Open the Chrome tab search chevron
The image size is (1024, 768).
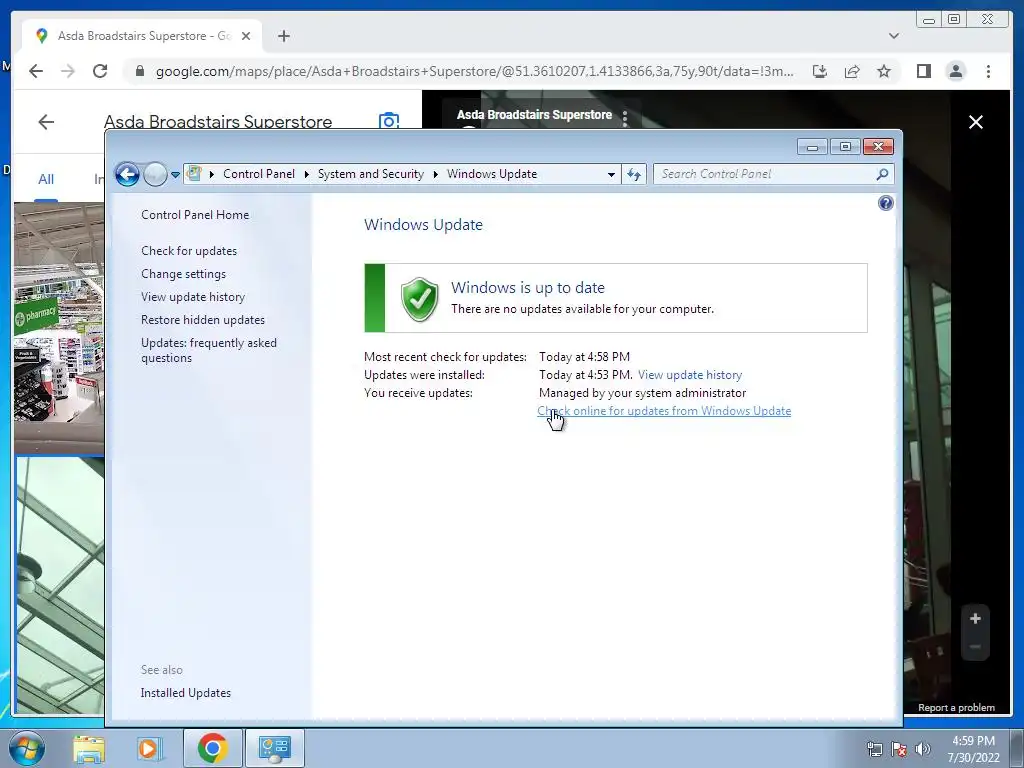pos(894,36)
